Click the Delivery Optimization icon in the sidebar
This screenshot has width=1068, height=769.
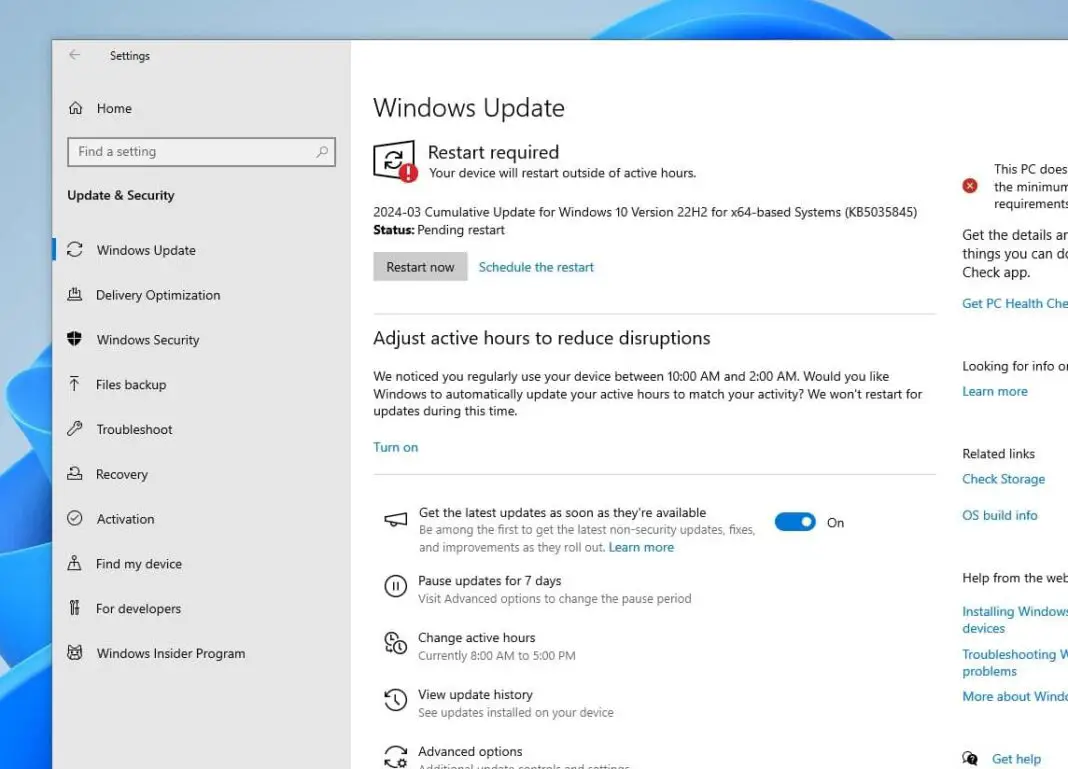pos(75,295)
